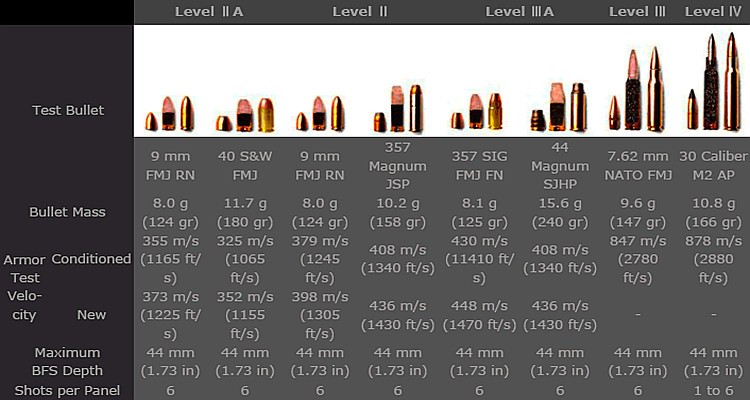
Task: Click the Maximum BFS Depth row label
Action: pos(67,362)
